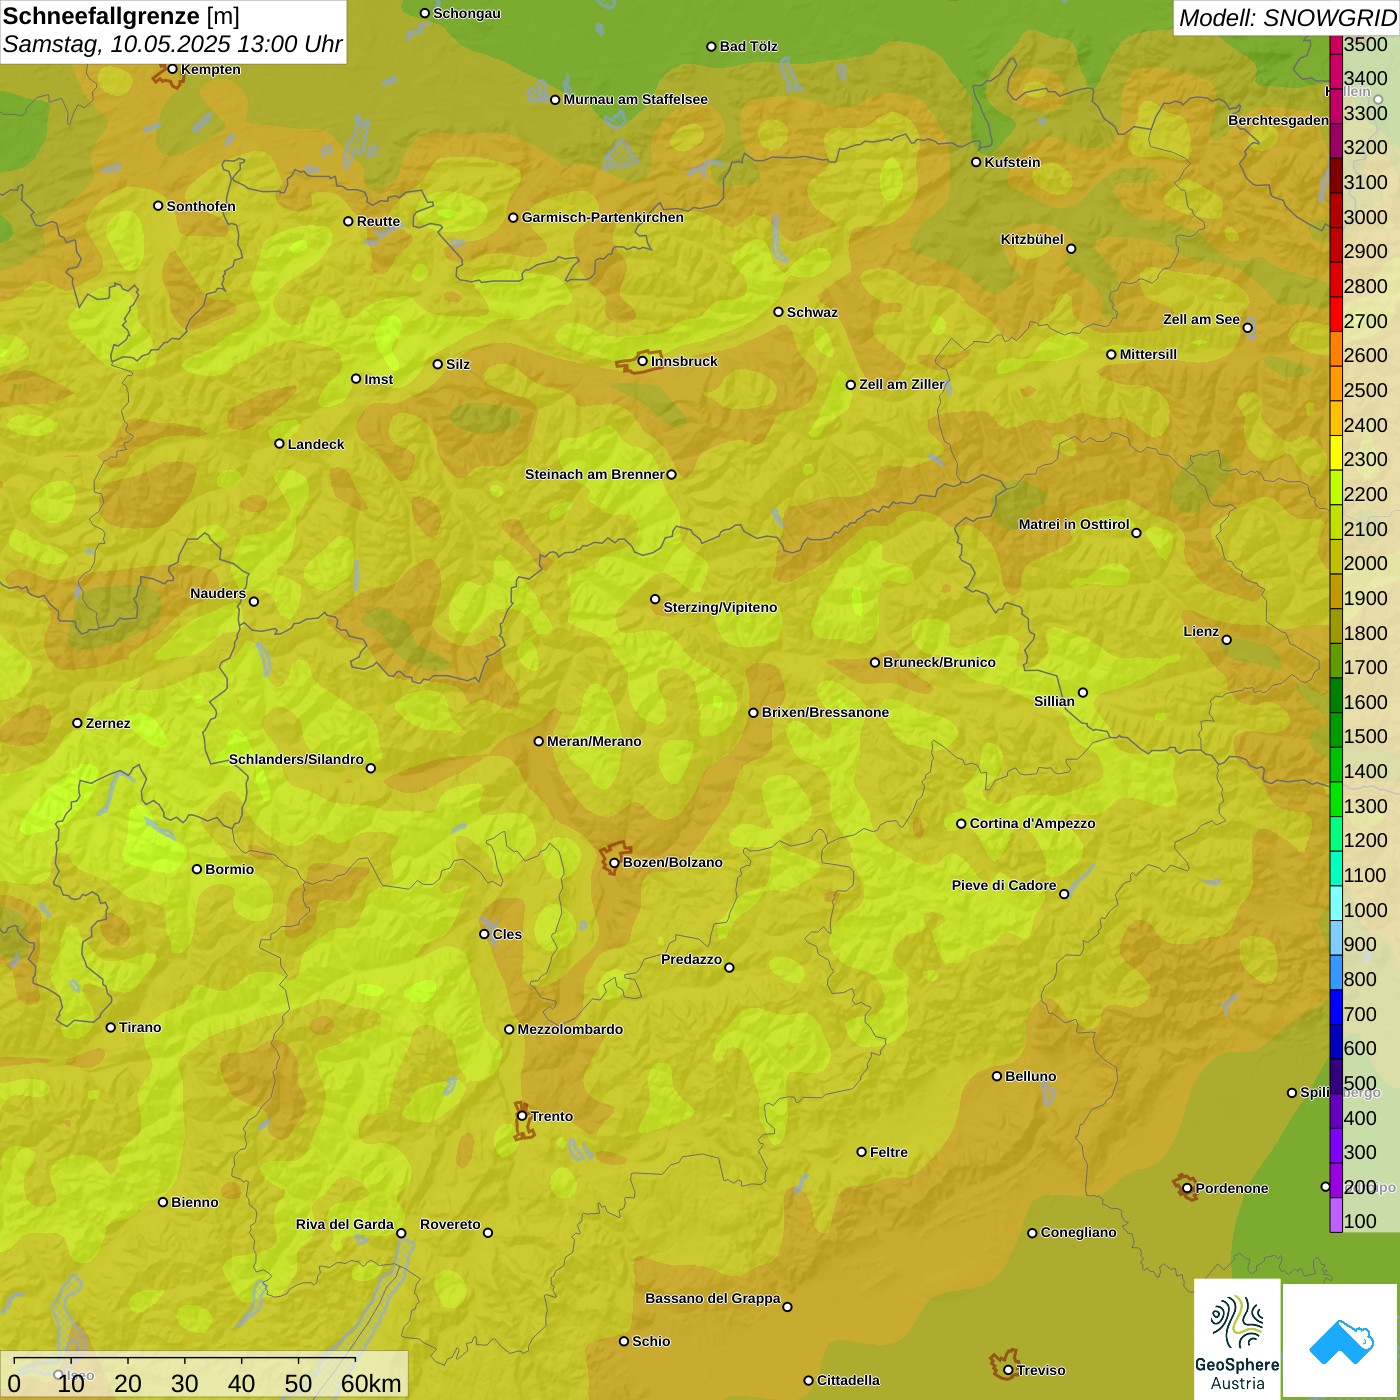
Task: Click the Kempten city marker dot
Action: (x=172, y=69)
